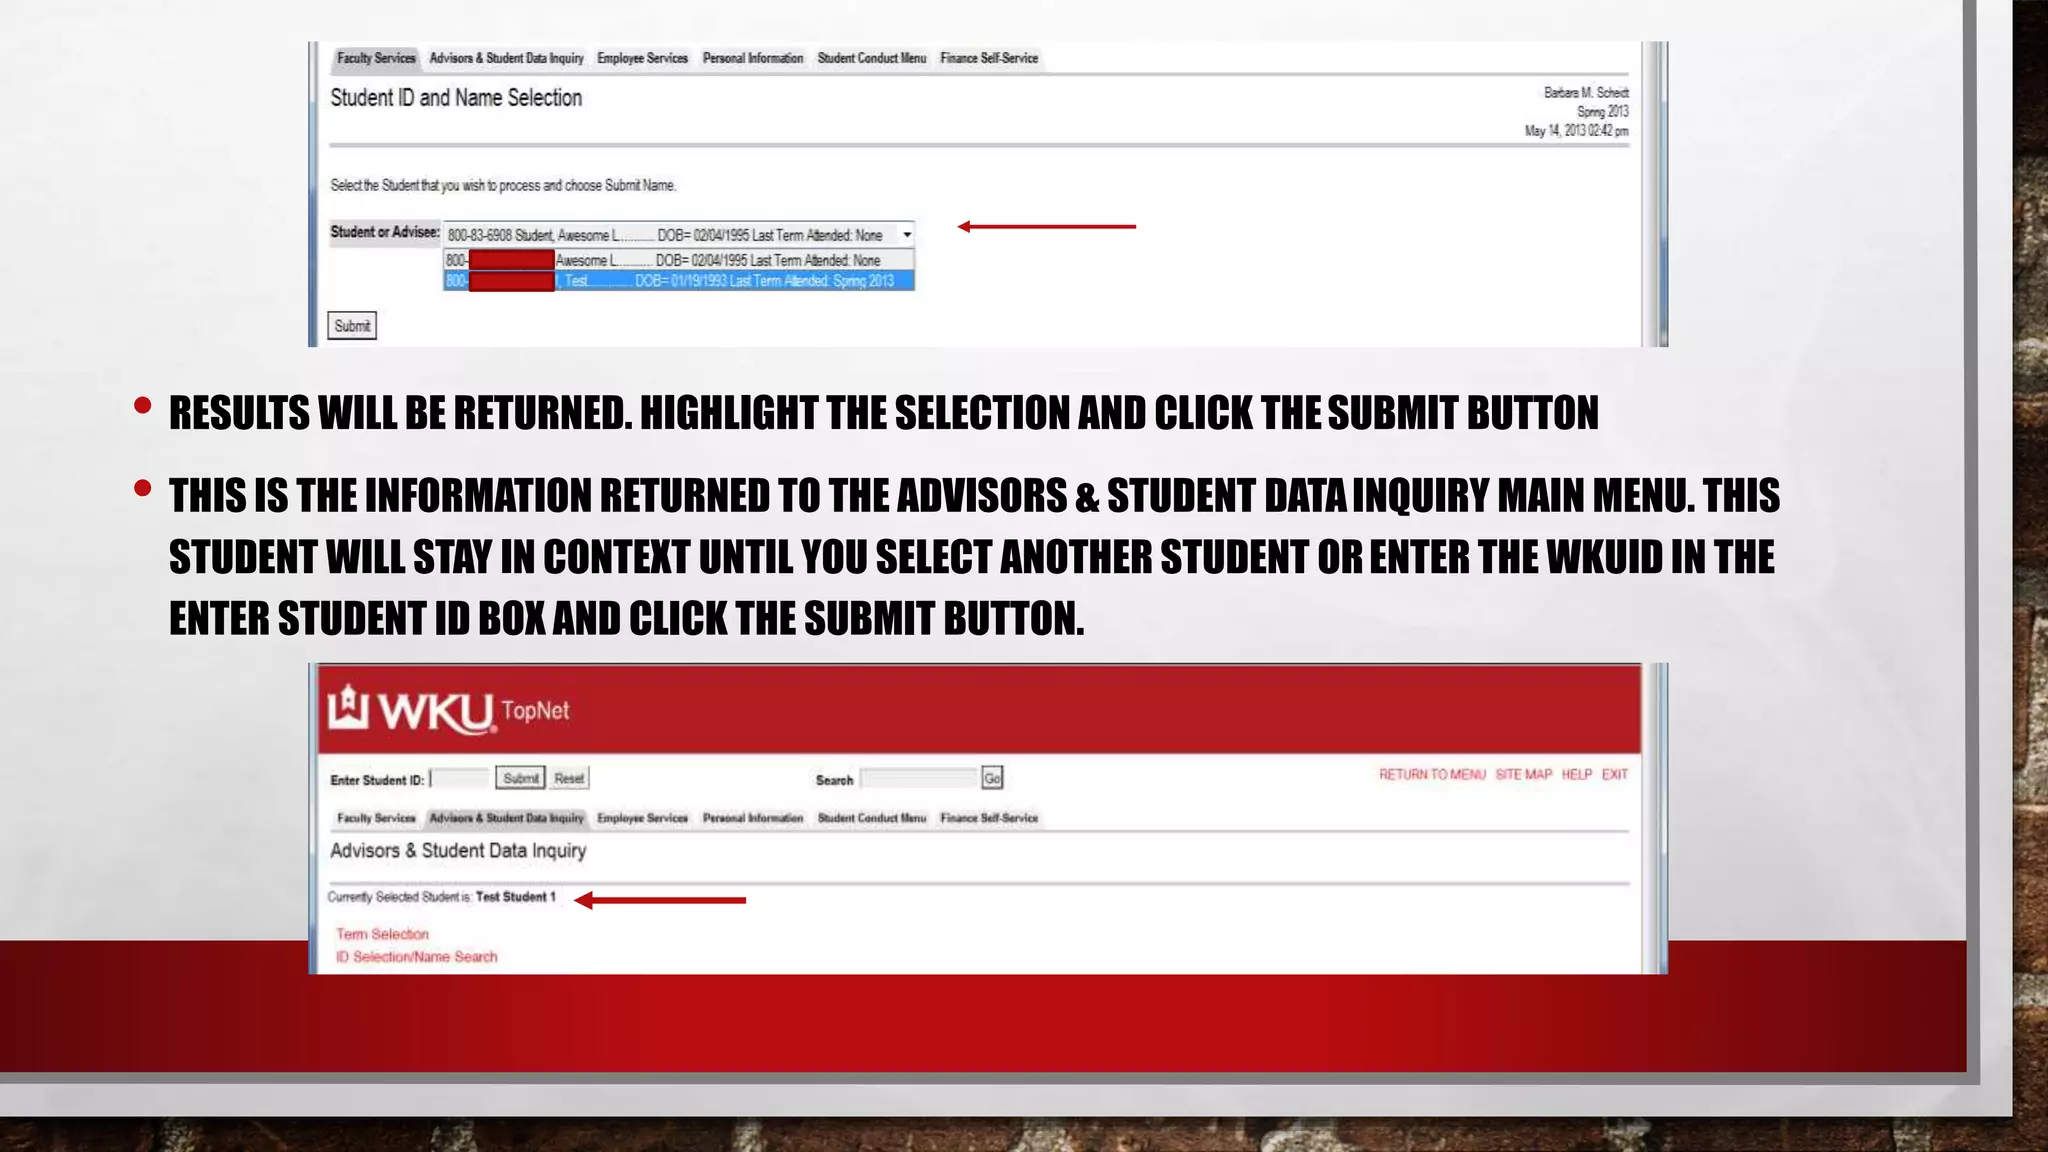Open Student Conduct Menu tab at top
Image resolution: width=2048 pixels, height=1152 pixels.
[x=871, y=58]
